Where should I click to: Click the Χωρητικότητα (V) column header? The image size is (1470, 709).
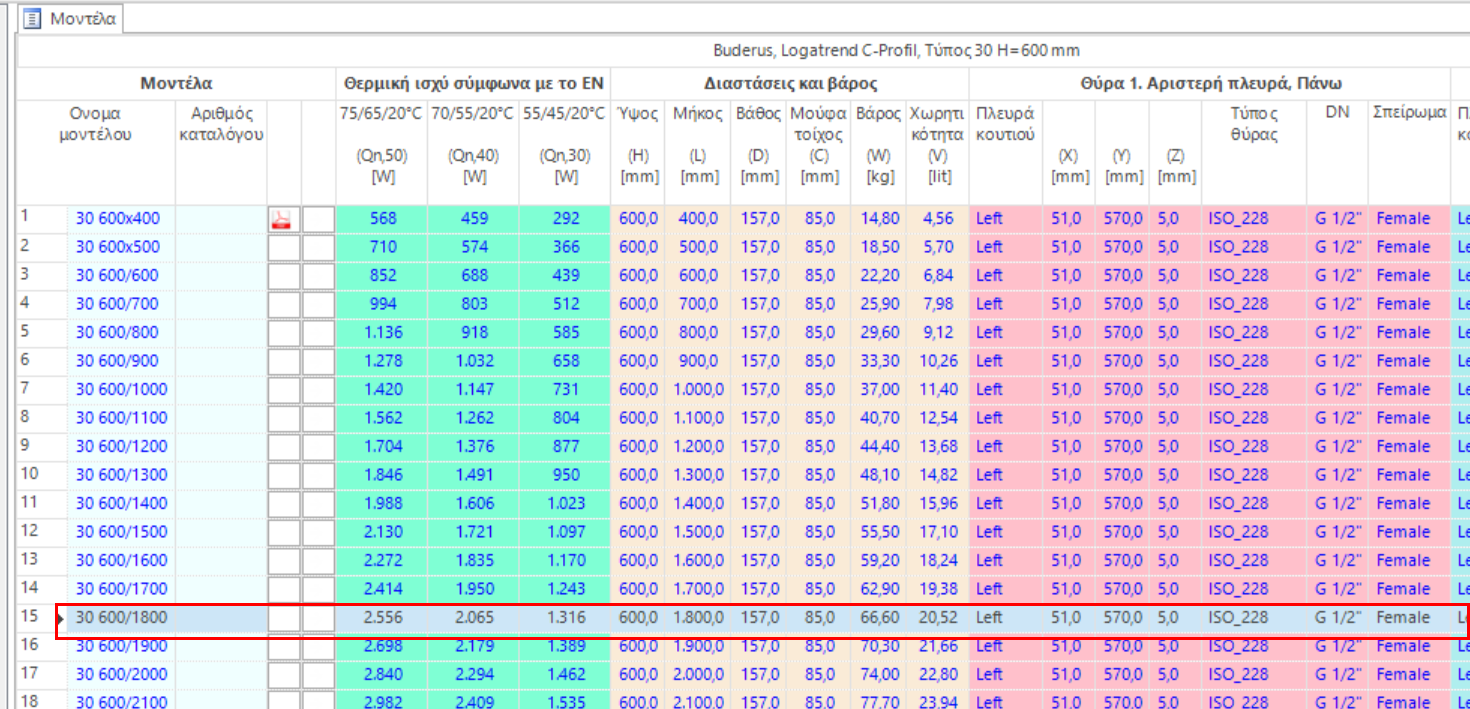(938, 150)
